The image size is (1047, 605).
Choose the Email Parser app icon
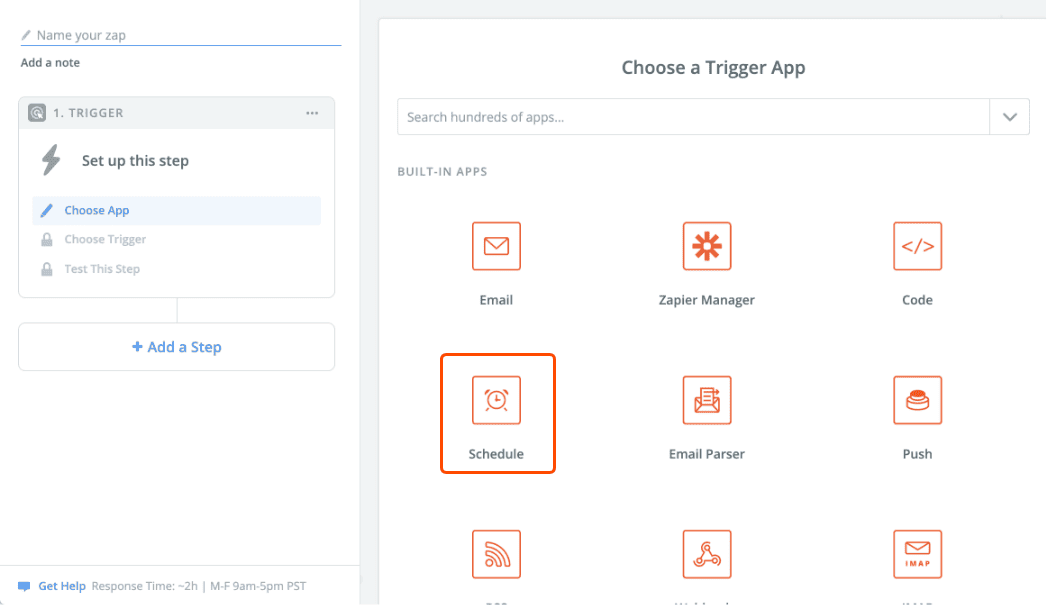[707, 400]
